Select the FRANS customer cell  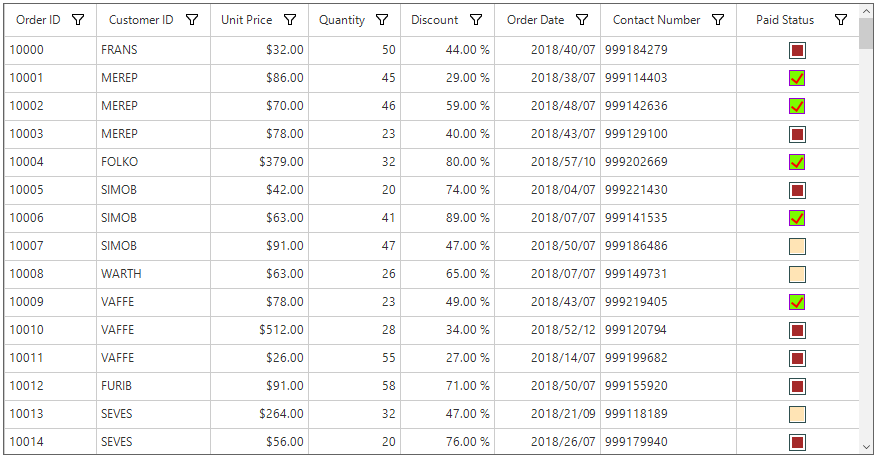click(153, 50)
